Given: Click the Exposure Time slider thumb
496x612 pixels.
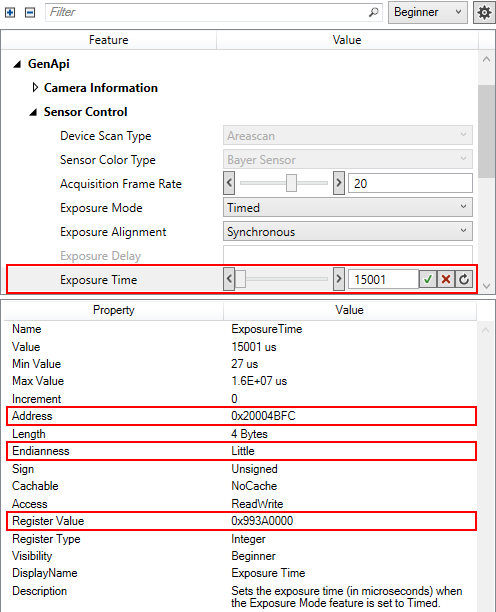Looking at the screenshot, I should [x=240, y=279].
